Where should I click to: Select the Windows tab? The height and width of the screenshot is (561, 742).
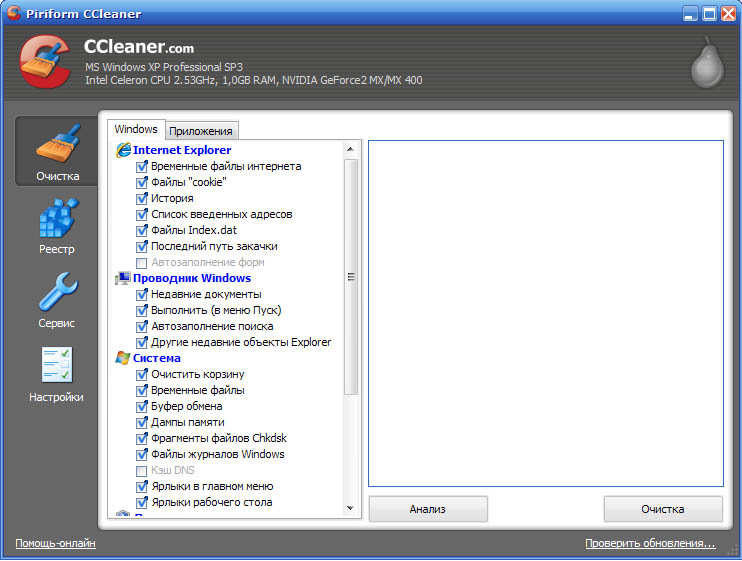[136, 130]
